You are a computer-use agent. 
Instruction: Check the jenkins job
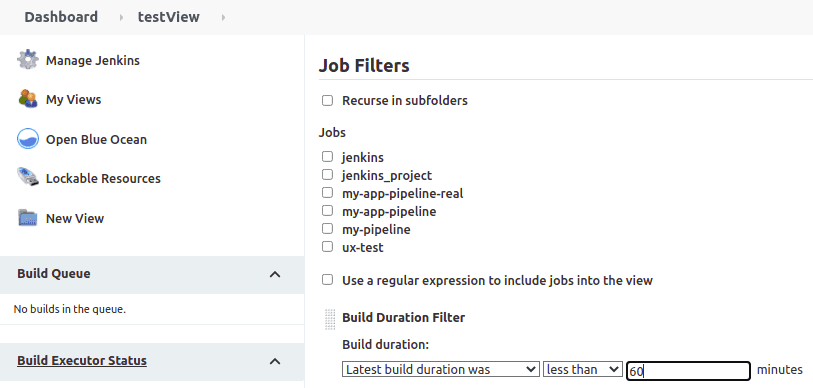click(327, 156)
